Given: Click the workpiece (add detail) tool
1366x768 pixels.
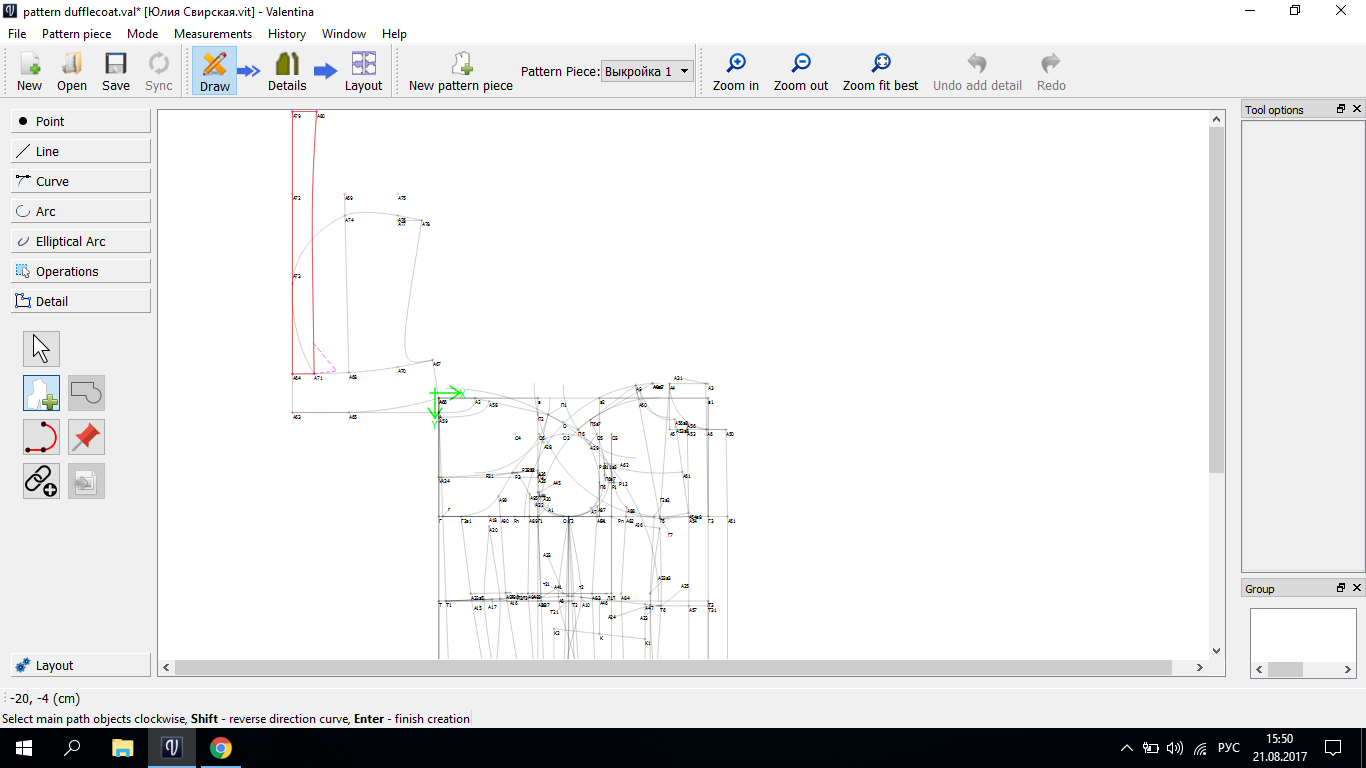Looking at the screenshot, I should (41, 393).
